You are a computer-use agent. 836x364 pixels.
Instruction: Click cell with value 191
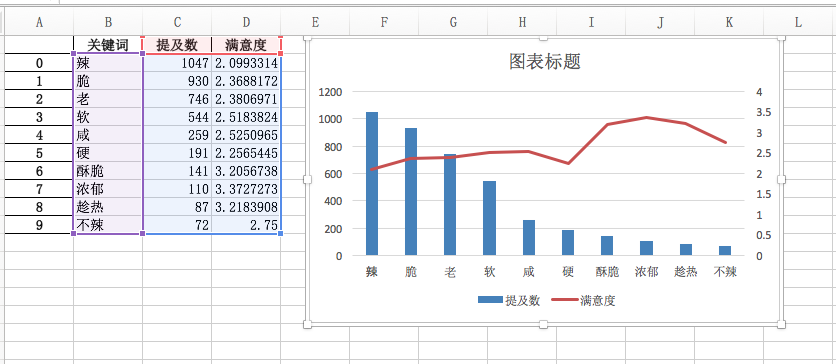[x=177, y=153]
